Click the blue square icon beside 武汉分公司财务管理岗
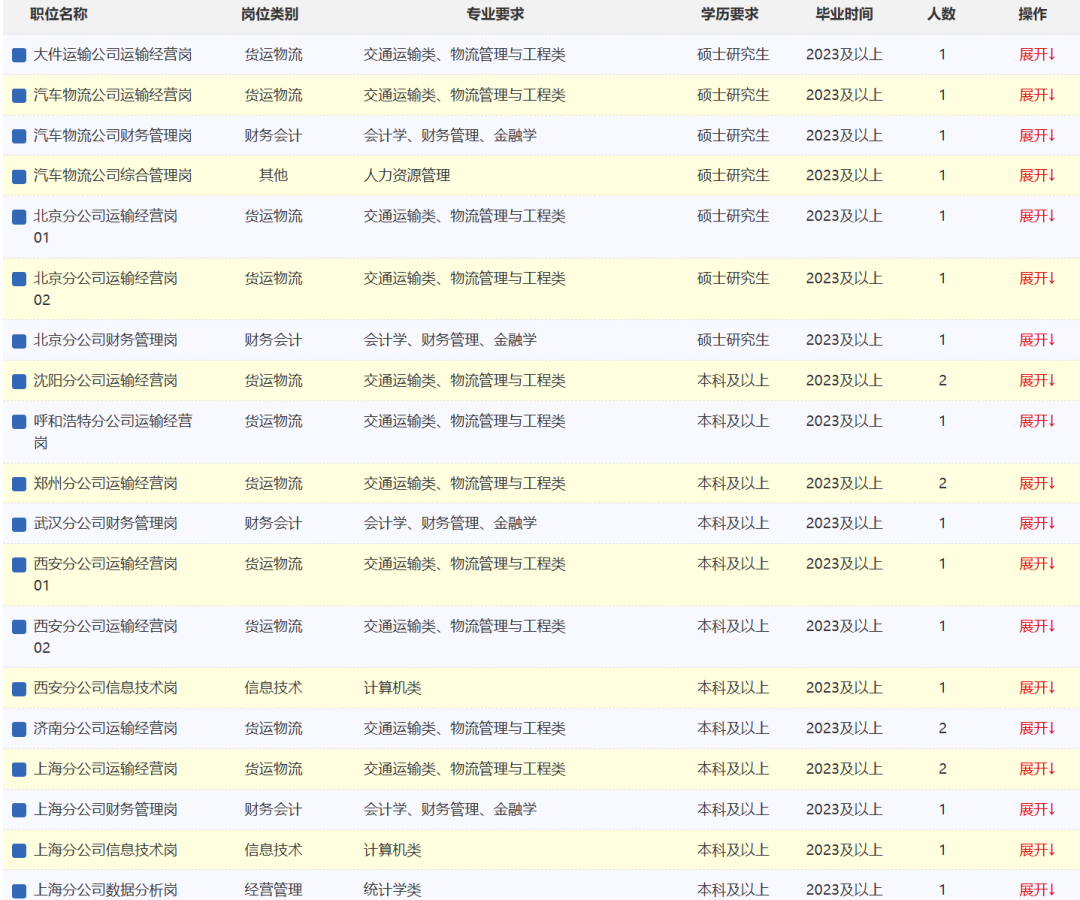The image size is (1080, 900). 19,524
